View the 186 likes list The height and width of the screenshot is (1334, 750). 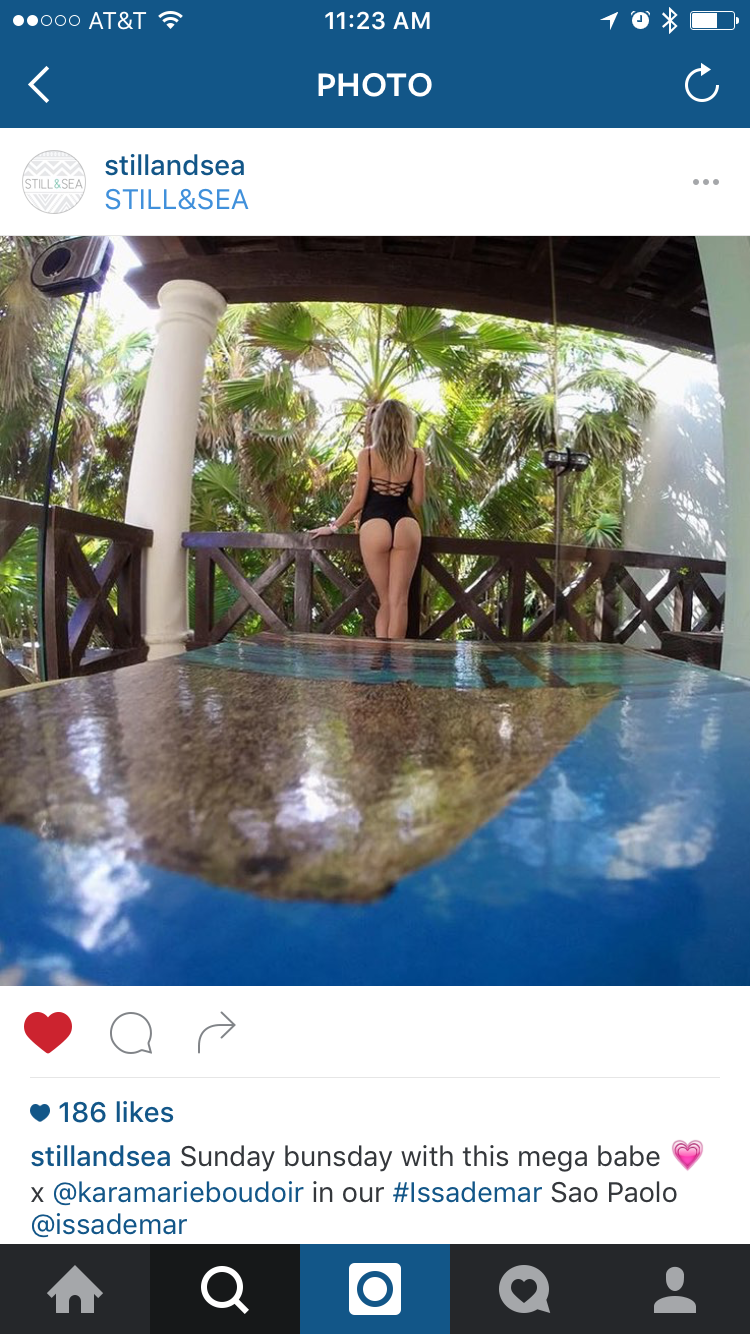[102, 1112]
